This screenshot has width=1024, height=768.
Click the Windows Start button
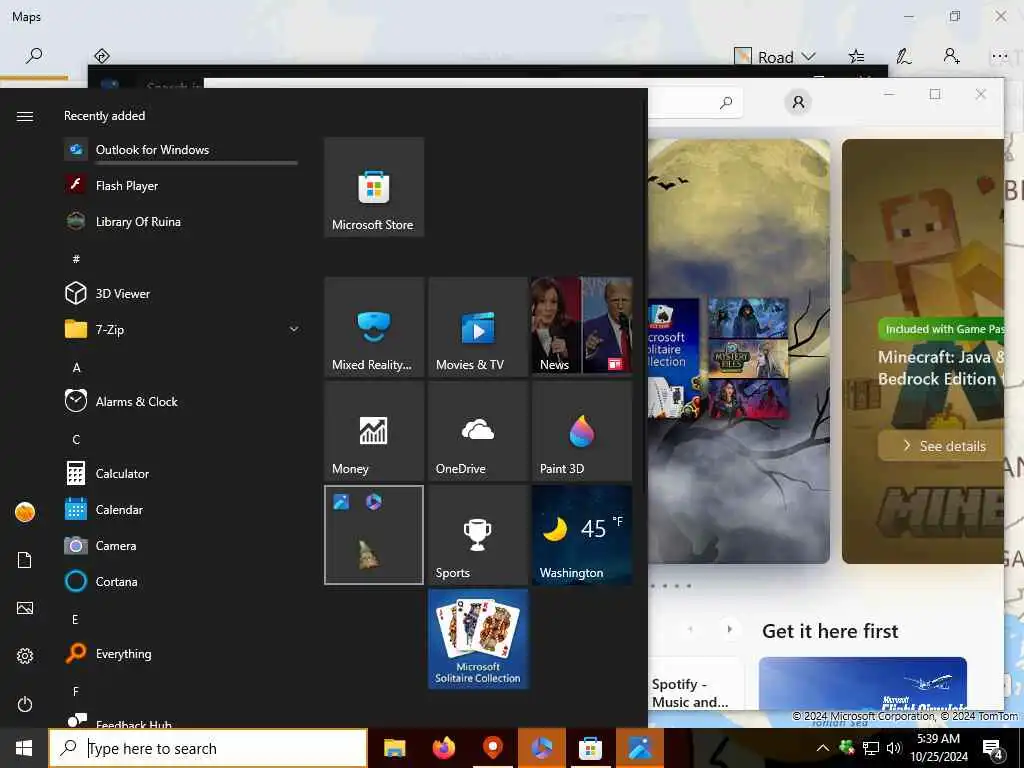[x=24, y=748]
